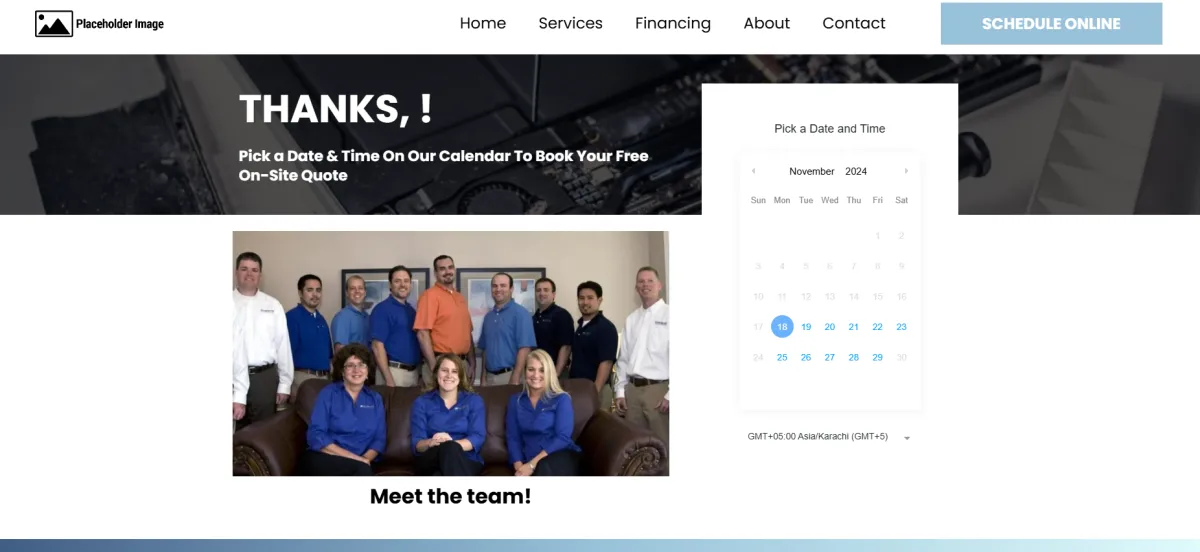Open the November month selector

tap(812, 171)
